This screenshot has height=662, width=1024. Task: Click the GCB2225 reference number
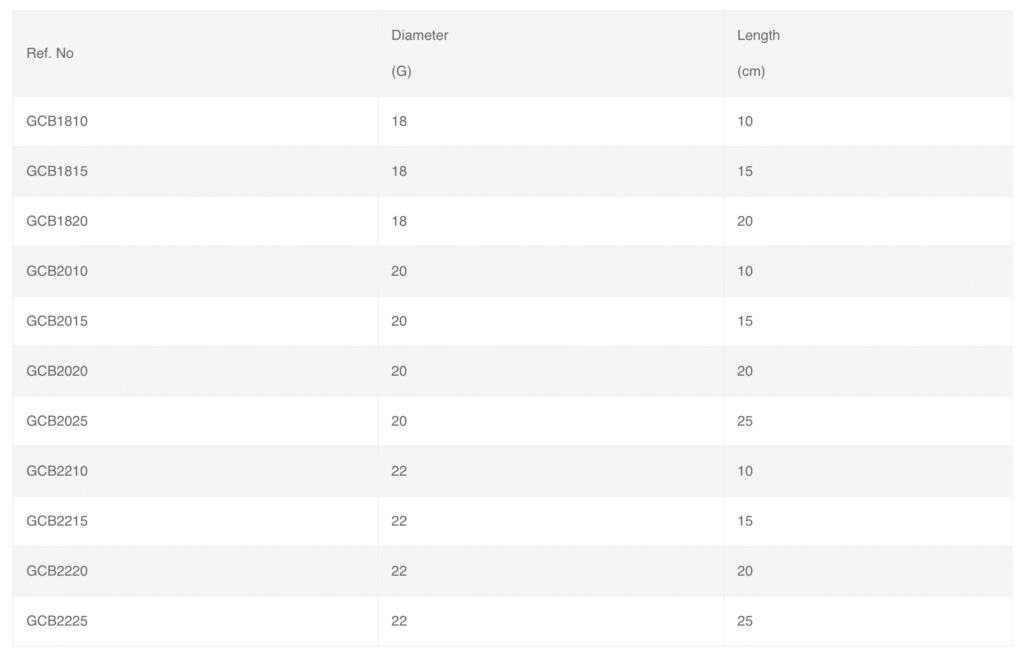pyautogui.click(x=57, y=621)
